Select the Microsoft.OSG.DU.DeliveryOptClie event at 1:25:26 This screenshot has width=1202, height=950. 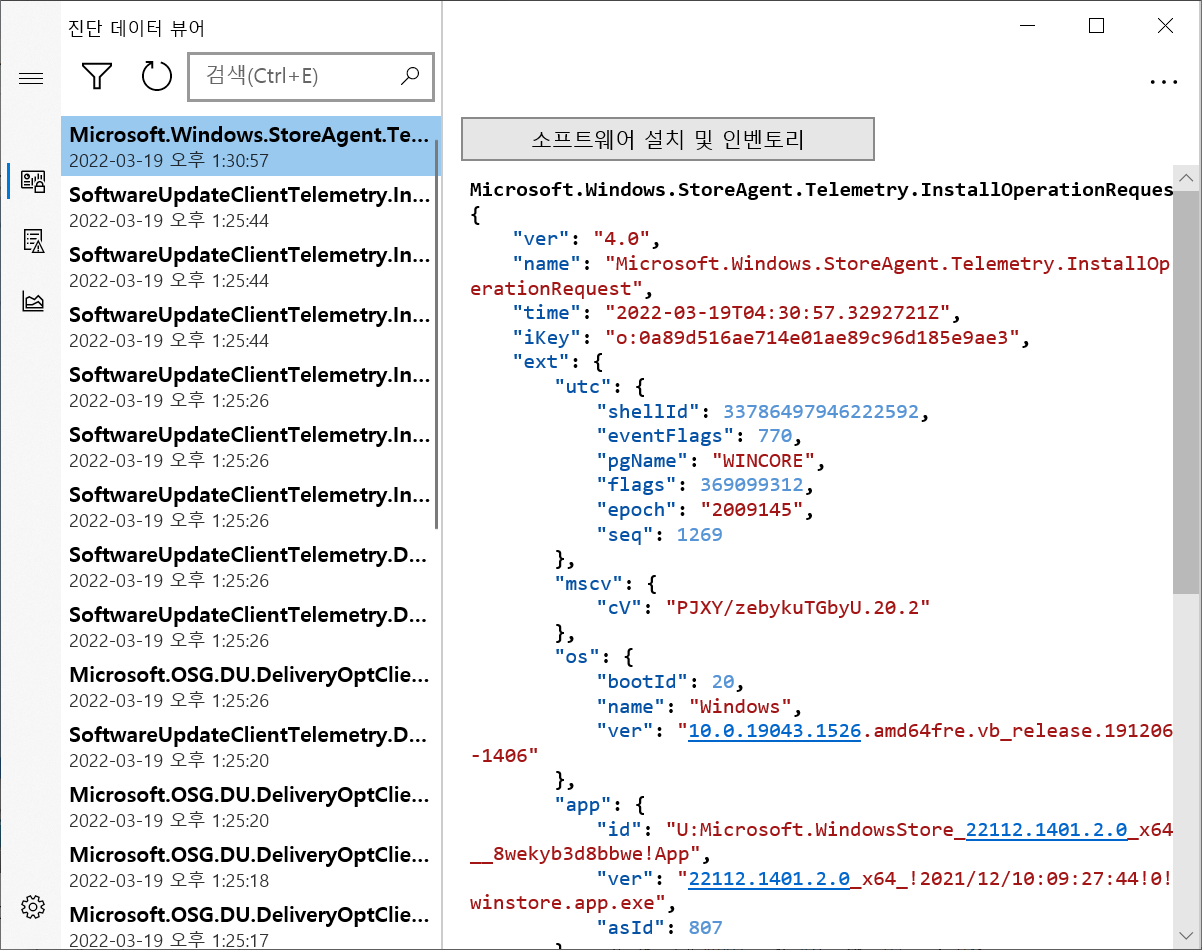[x=250, y=687]
